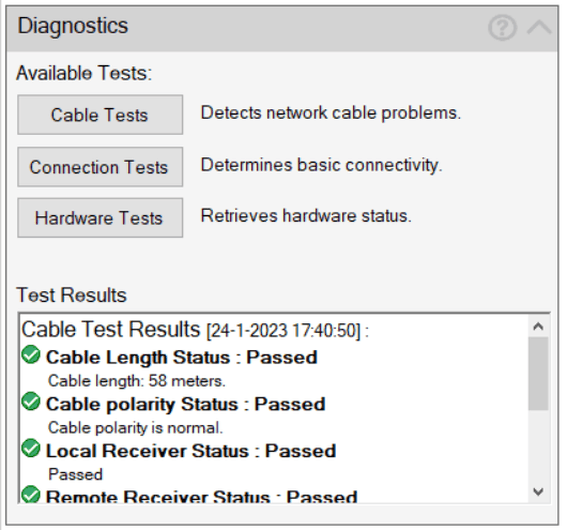The image size is (567, 530).
Task: Collapse the Diagnostics panel with the chevron
Action: click(x=539, y=27)
